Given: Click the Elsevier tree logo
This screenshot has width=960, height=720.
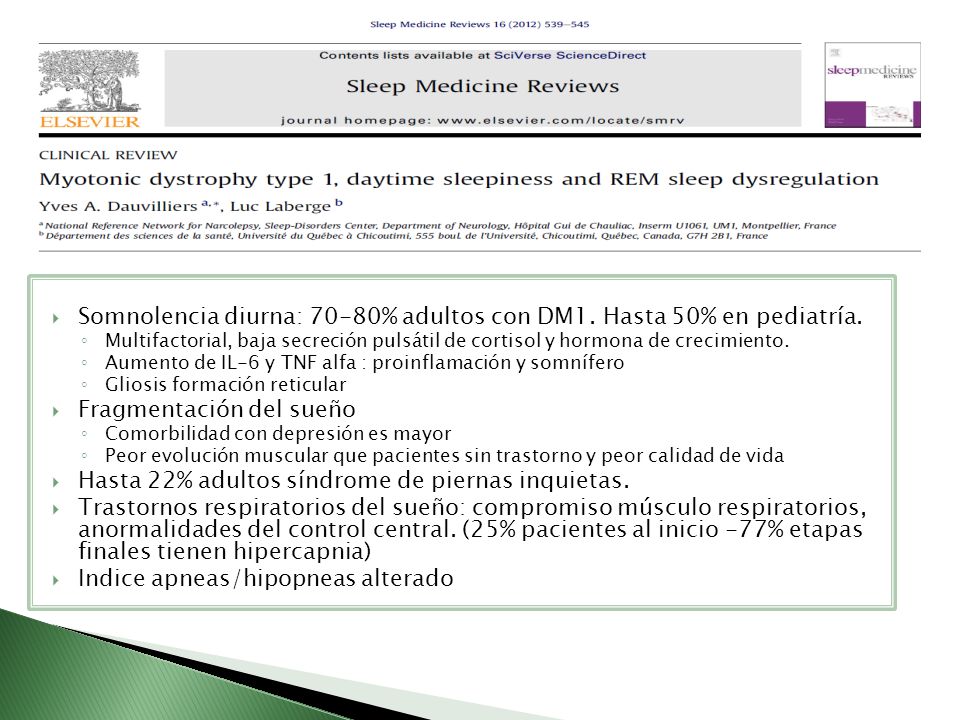Looking at the screenshot, I should click(89, 81).
